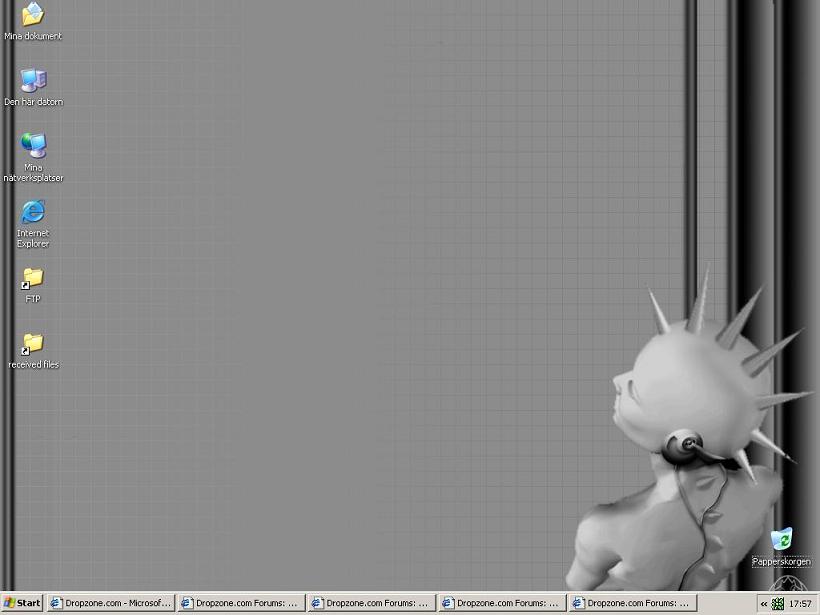Viewport: 820px width, 615px height.
Task: Open the Mina dokument folder icon
Action: tap(33, 15)
